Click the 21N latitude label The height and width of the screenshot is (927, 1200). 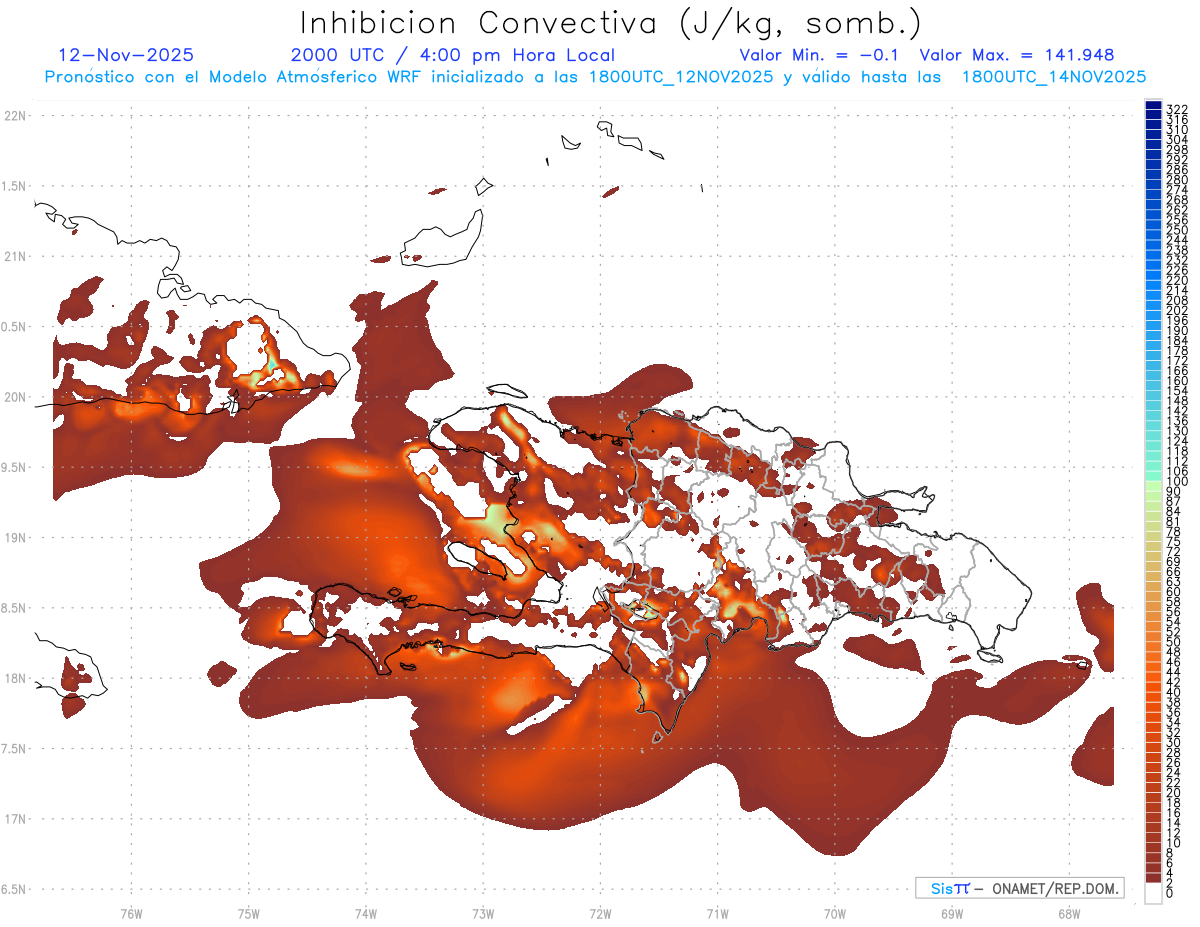click(16, 256)
